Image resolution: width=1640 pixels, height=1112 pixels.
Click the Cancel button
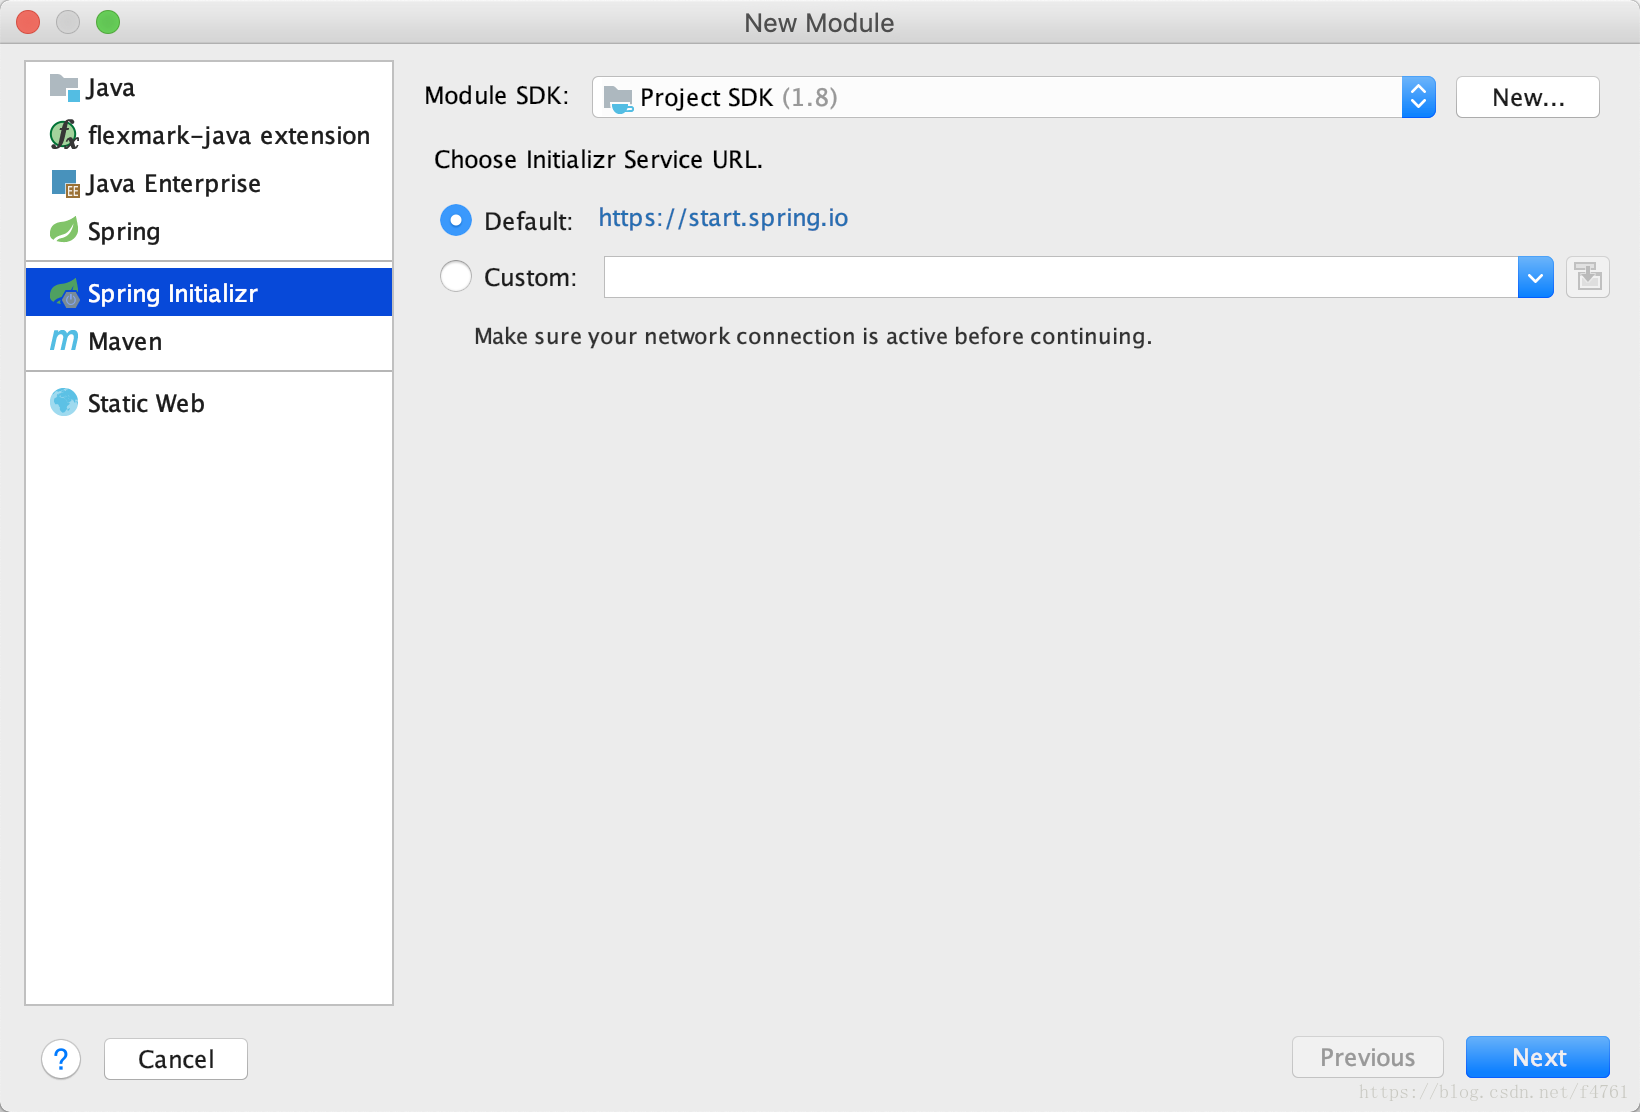[x=176, y=1059]
